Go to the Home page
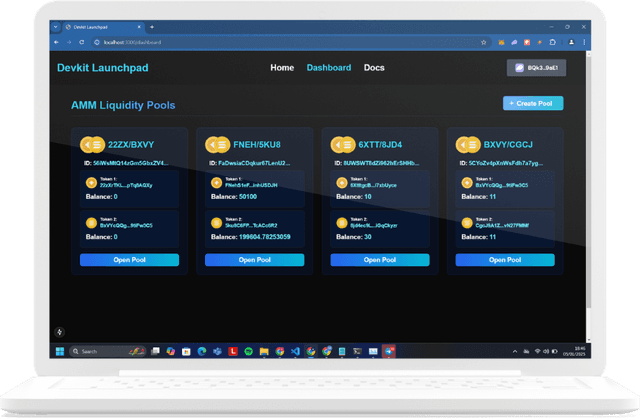This screenshot has width=640, height=418. coord(282,68)
